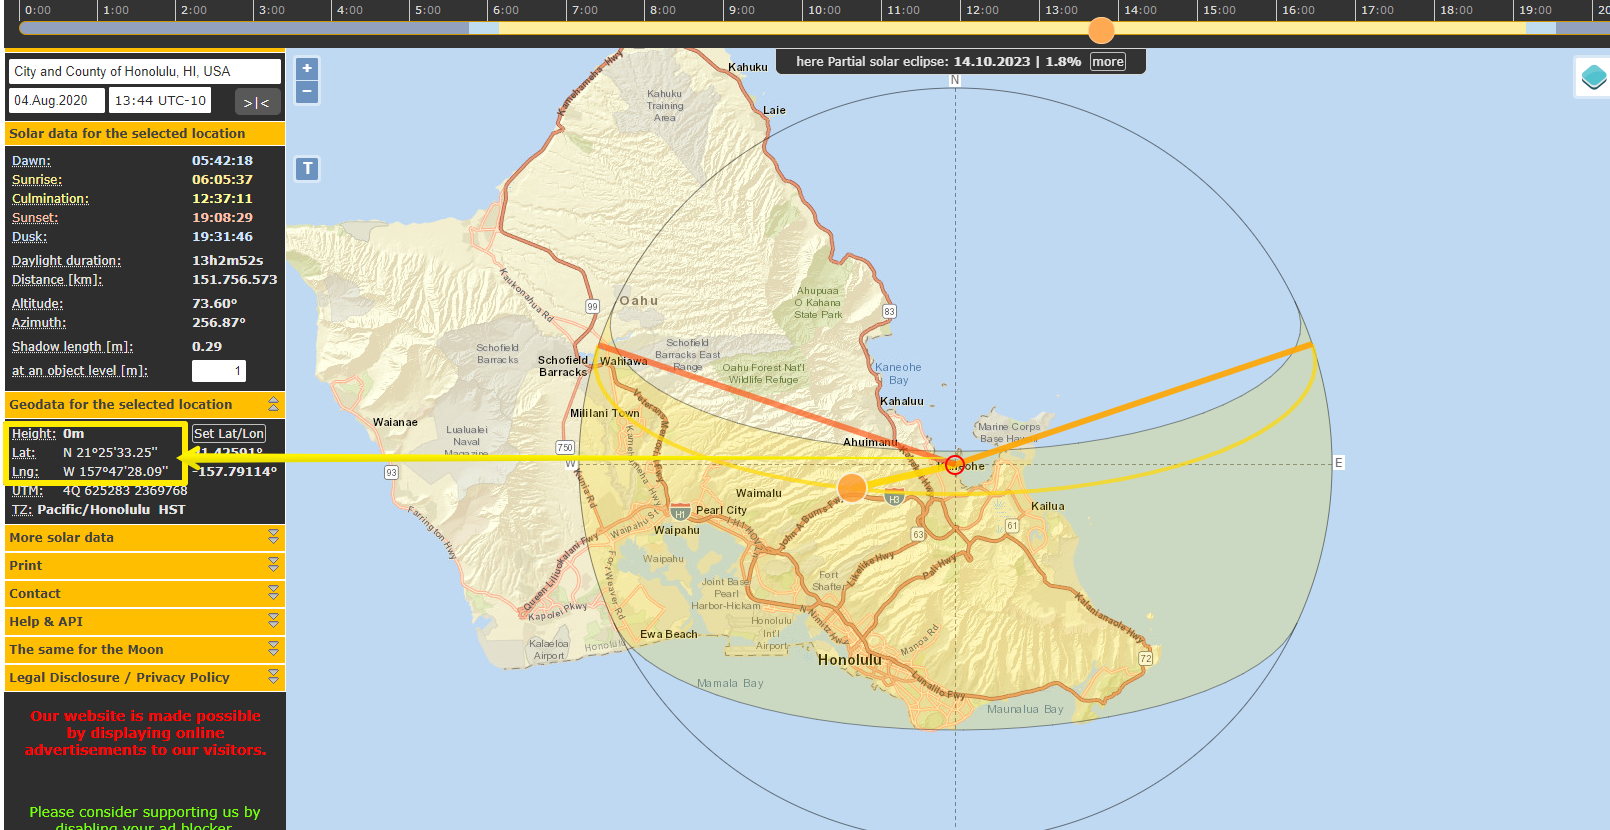Click the T text toggle map button
The height and width of the screenshot is (830, 1610).
coord(307,169)
